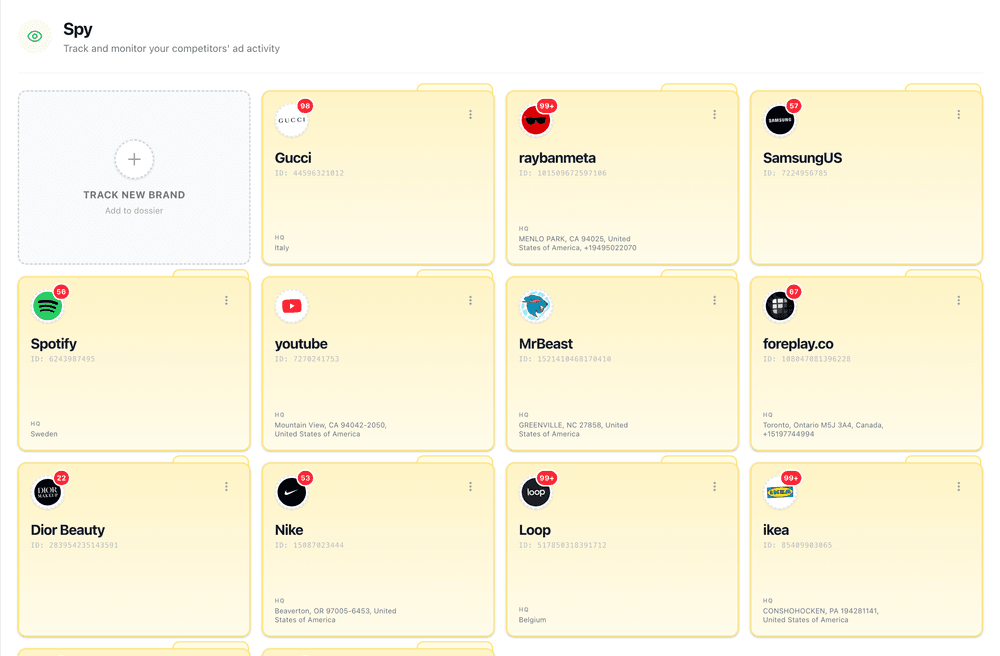The image size is (1000, 656).
Task: Click MrBeast 'GREENVILLE, NC' address
Action: [x=573, y=430]
